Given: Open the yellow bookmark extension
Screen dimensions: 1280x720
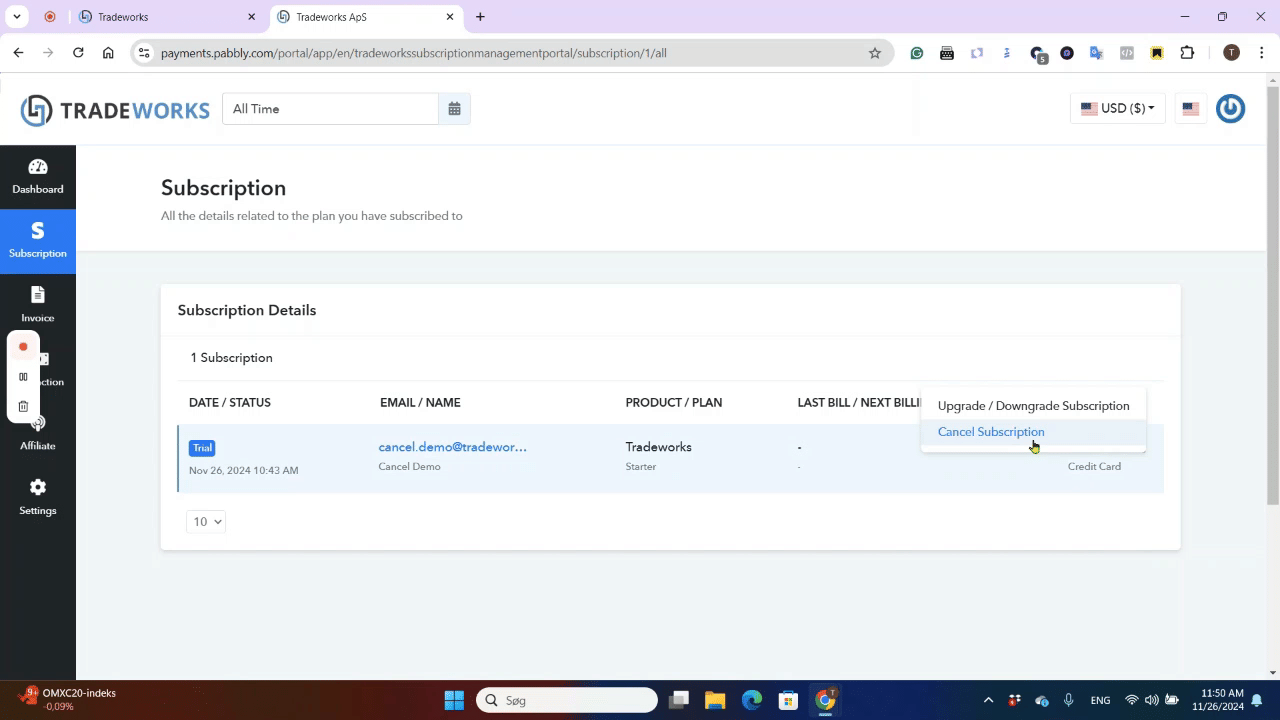Looking at the screenshot, I should pos(1157,53).
